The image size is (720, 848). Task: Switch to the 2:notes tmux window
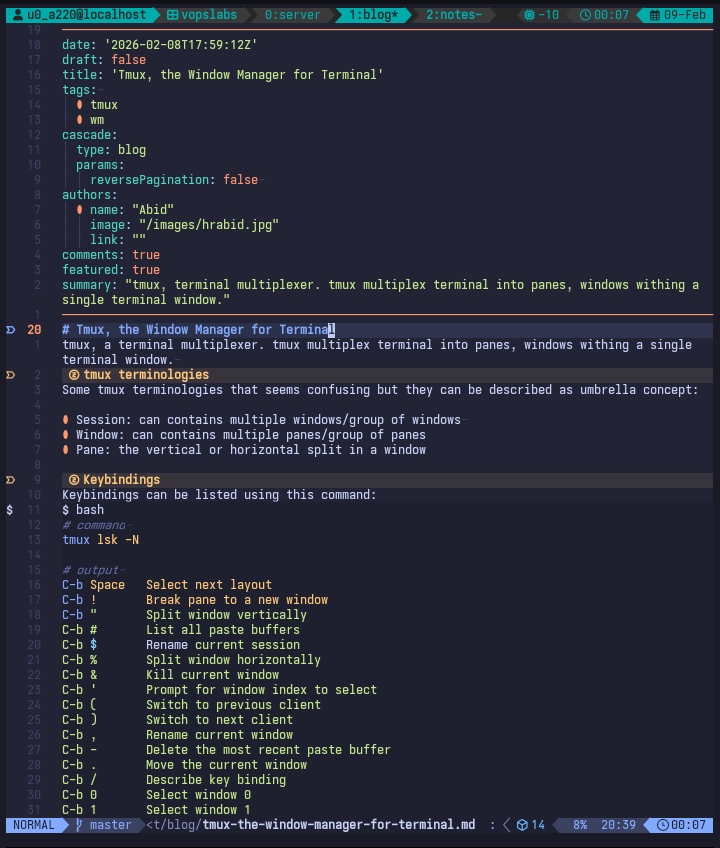click(453, 15)
